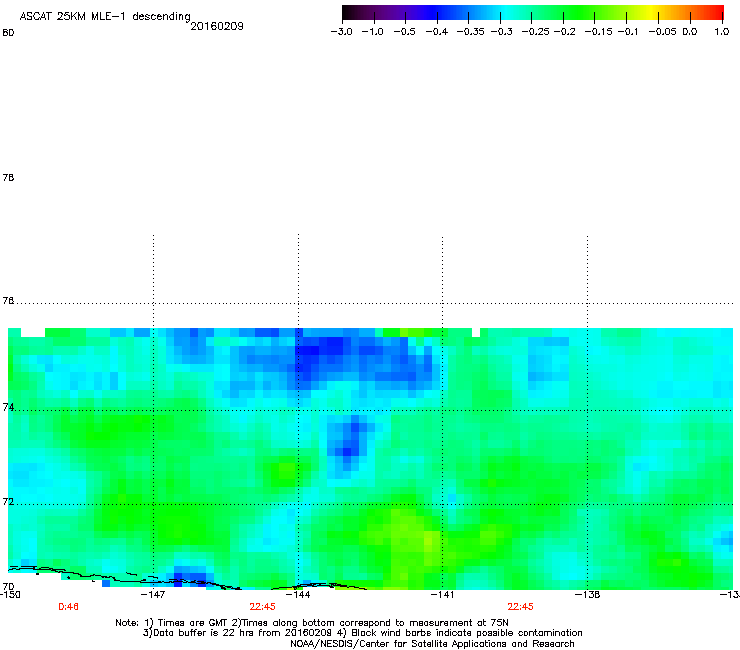Click the longitude axis label -138
Viewport: 740px width, 650px height.
click(x=588, y=594)
